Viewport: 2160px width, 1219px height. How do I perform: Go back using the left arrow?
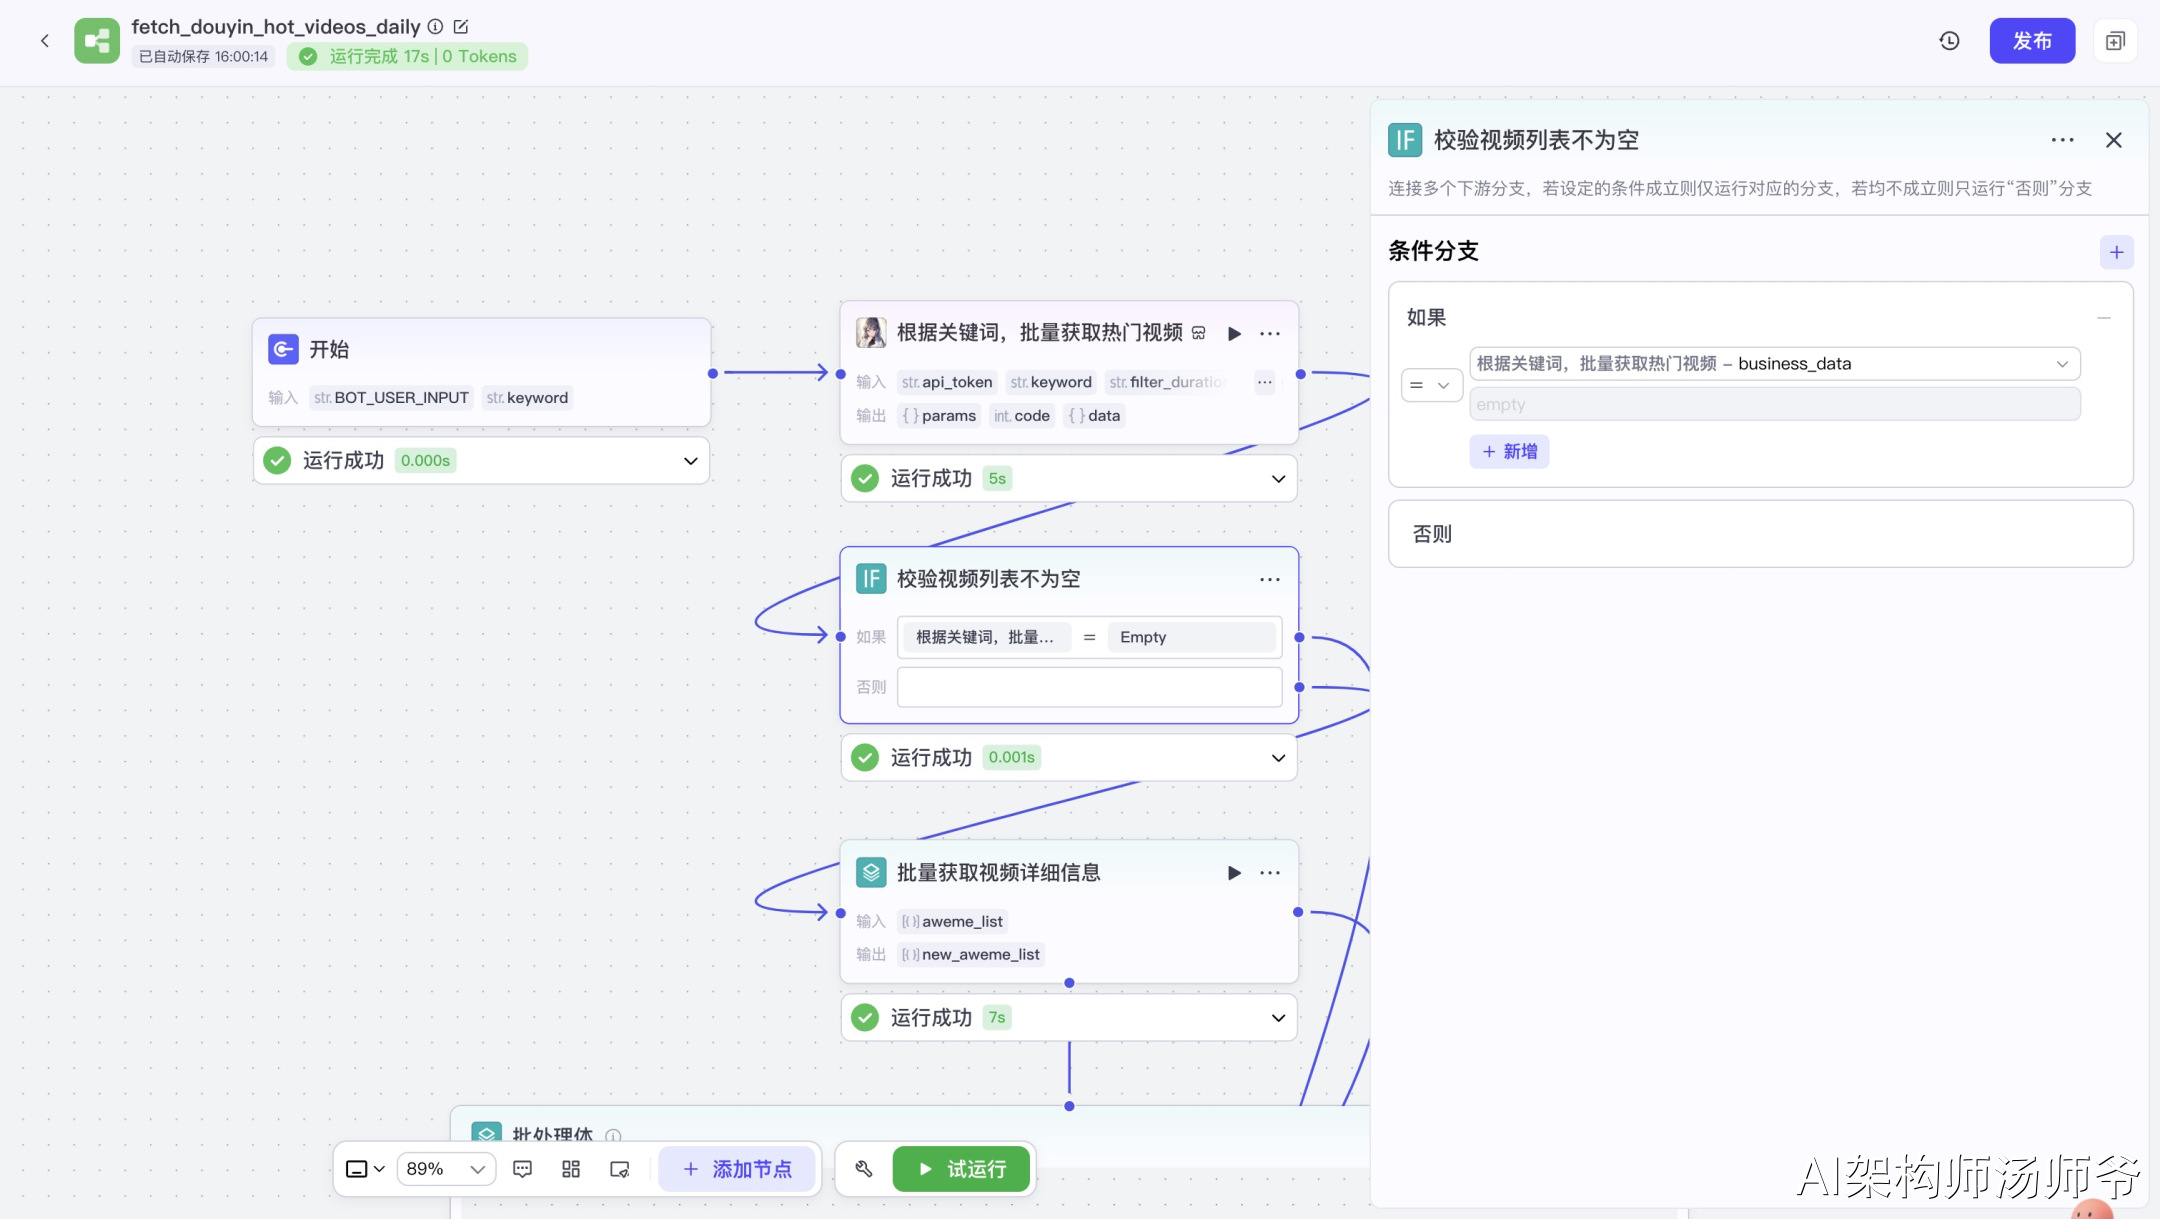(x=45, y=41)
